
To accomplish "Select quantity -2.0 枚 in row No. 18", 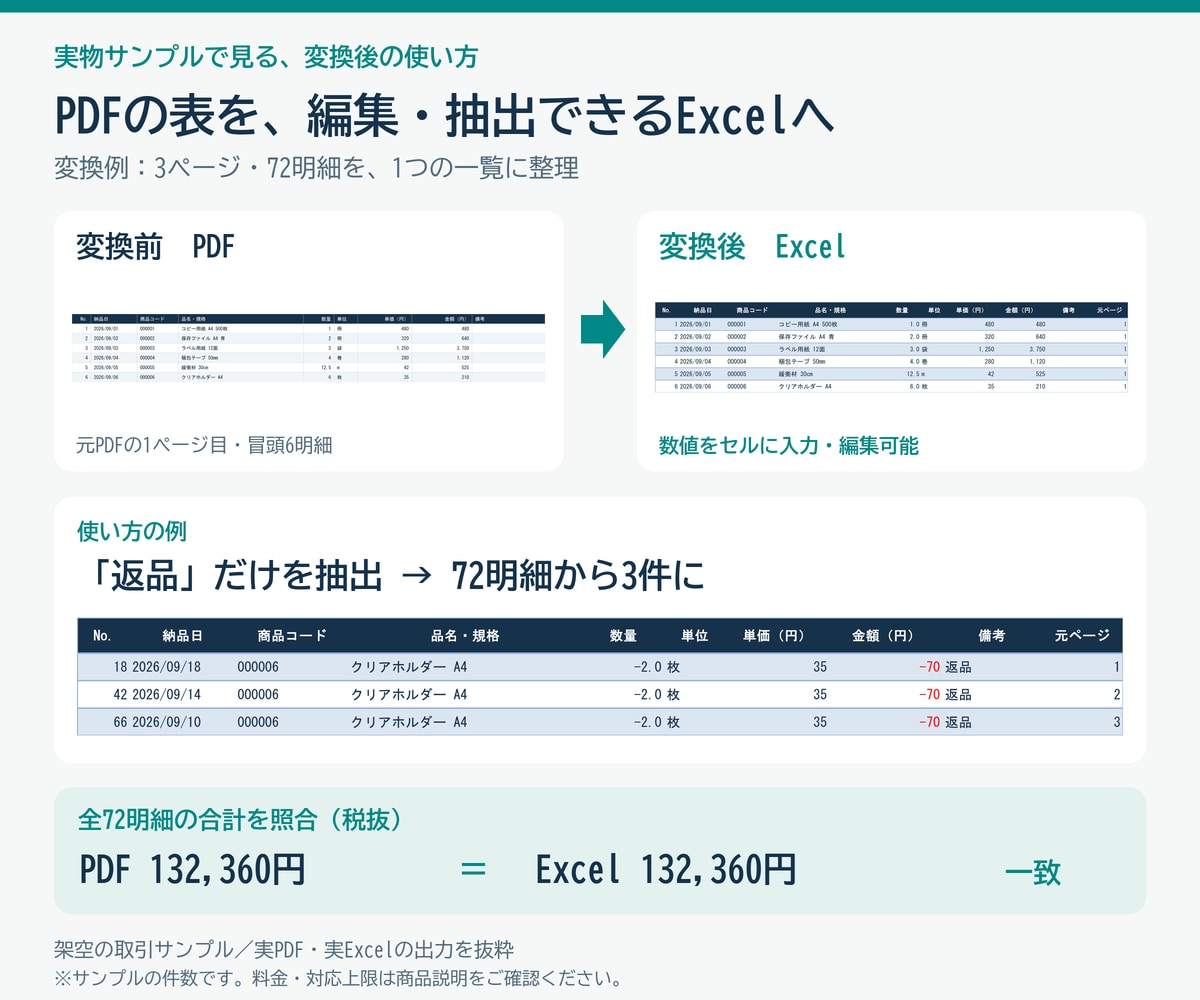I will pyautogui.click(x=656, y=667).
